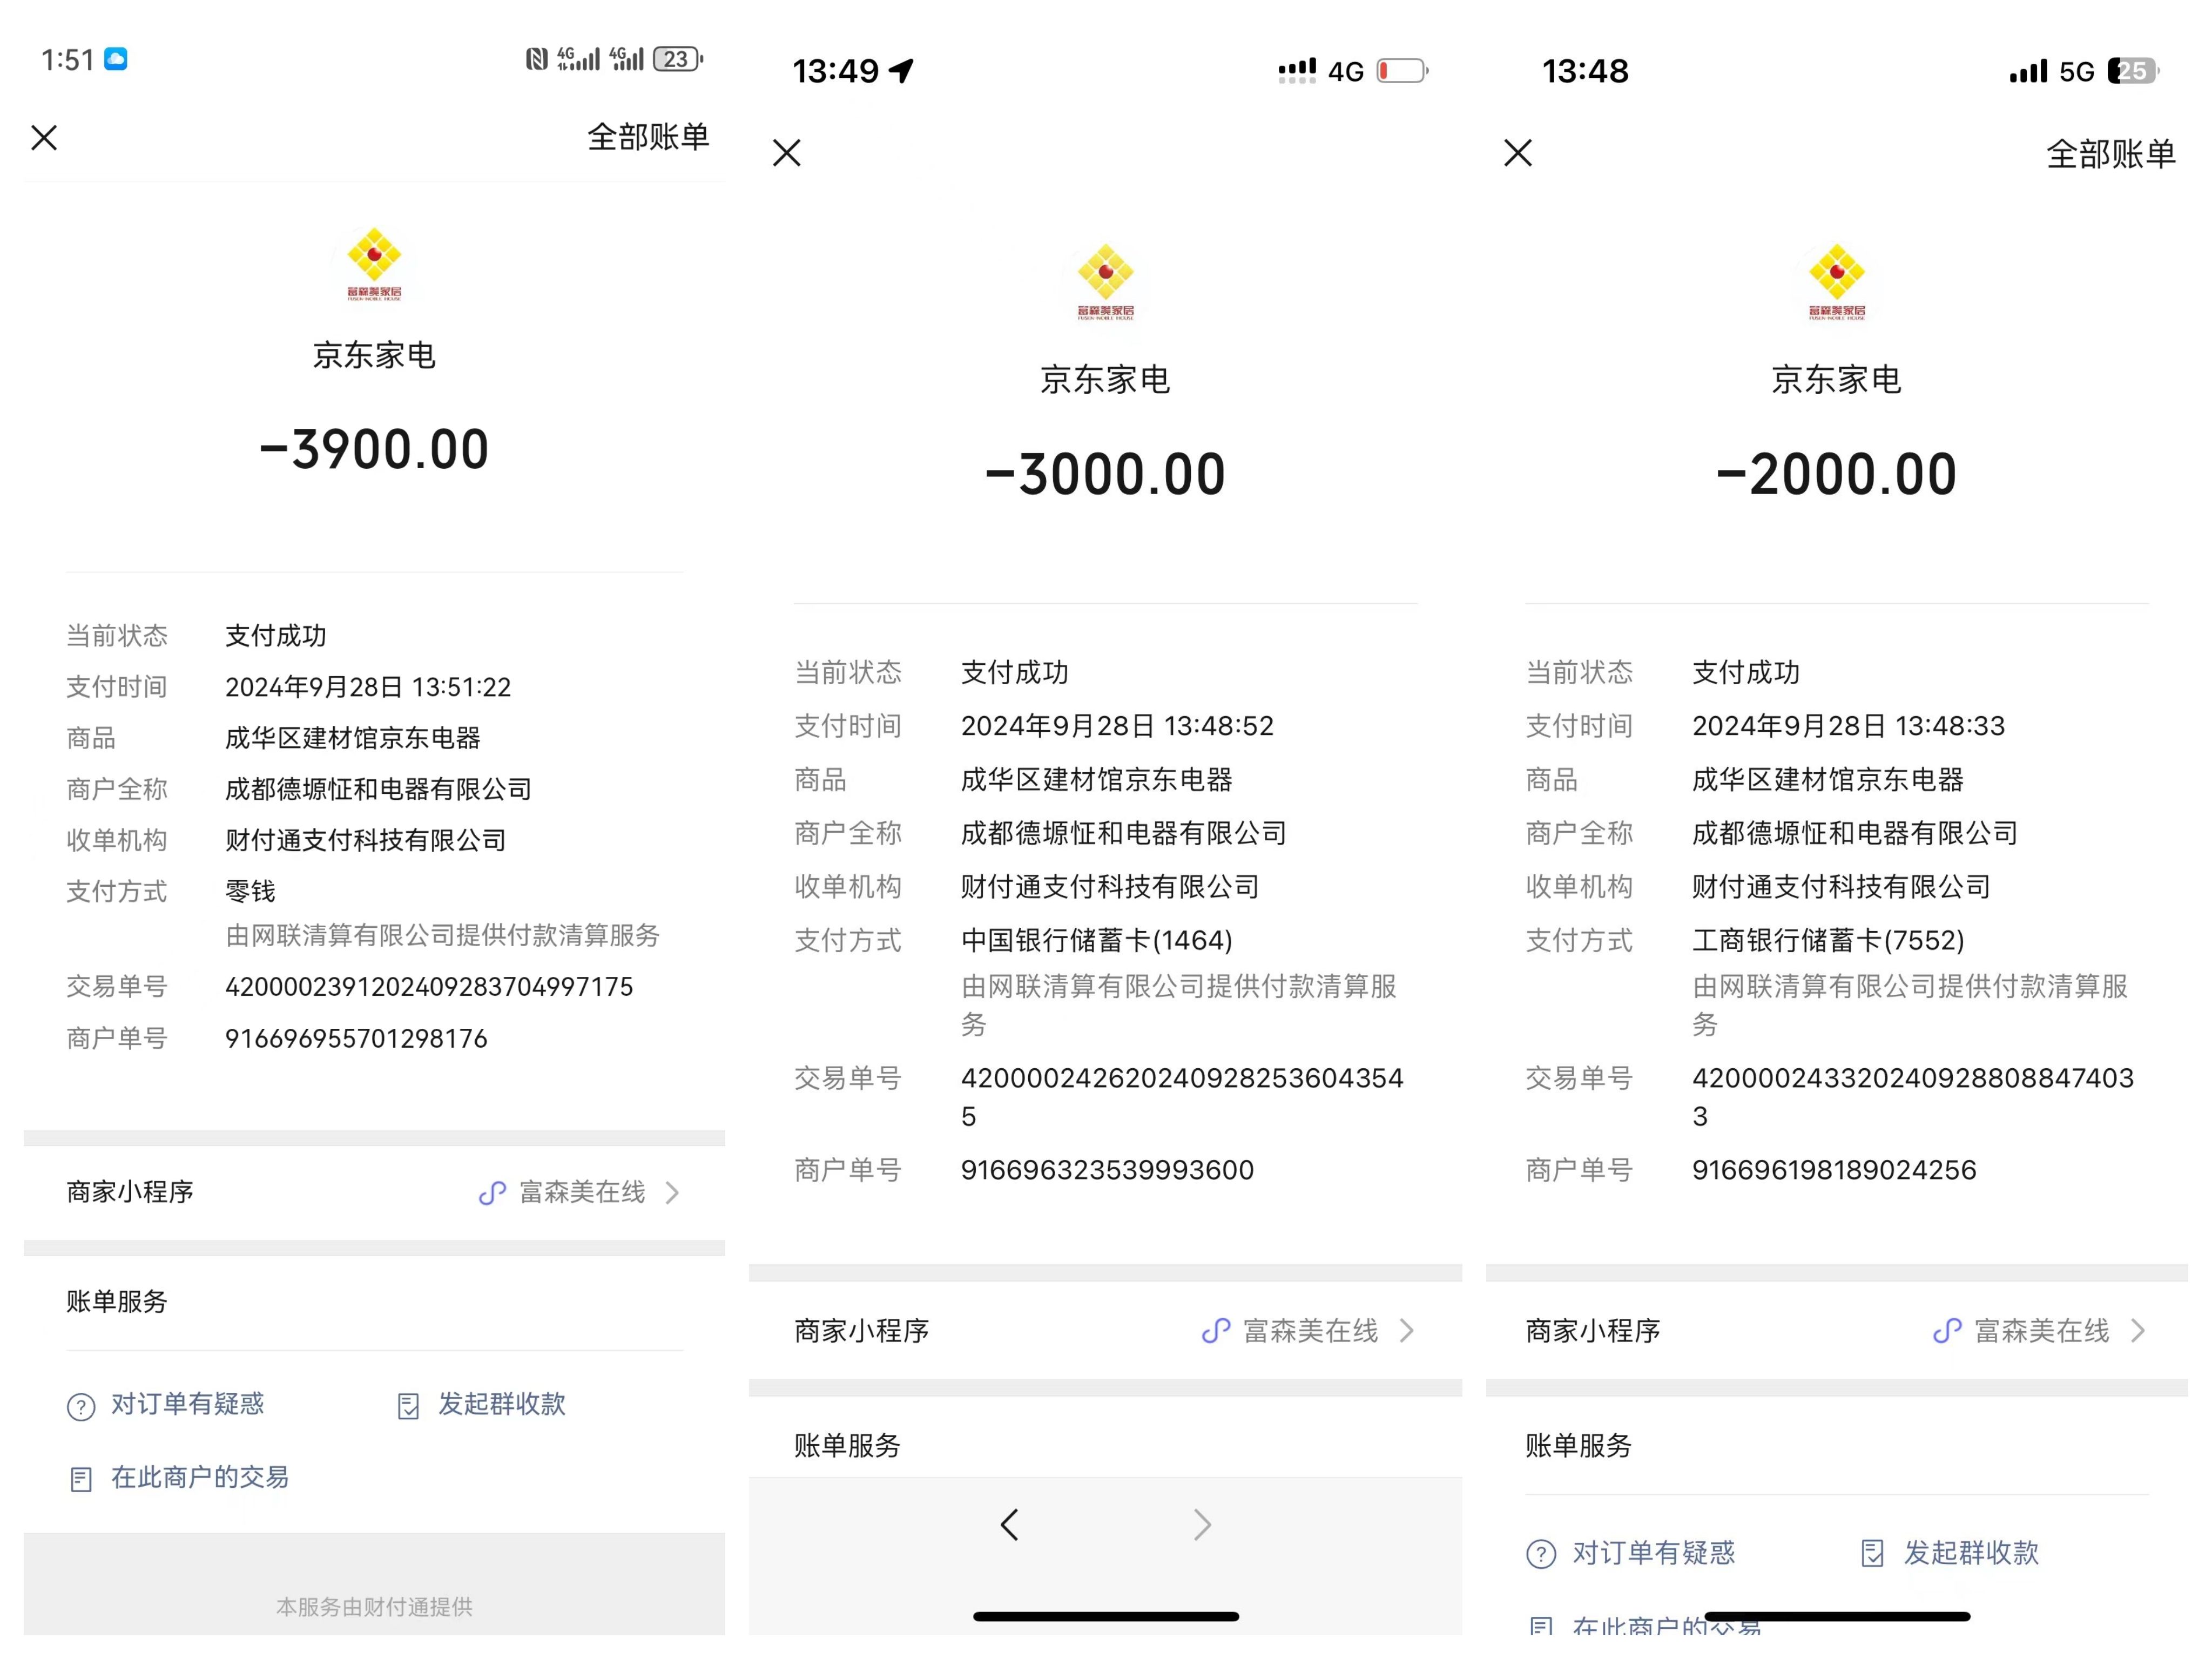Close the right -2000.00 bill screen
The height and width of the screenshot is (1659, 2212).
pyautogui.click(x=1518, y=153)
